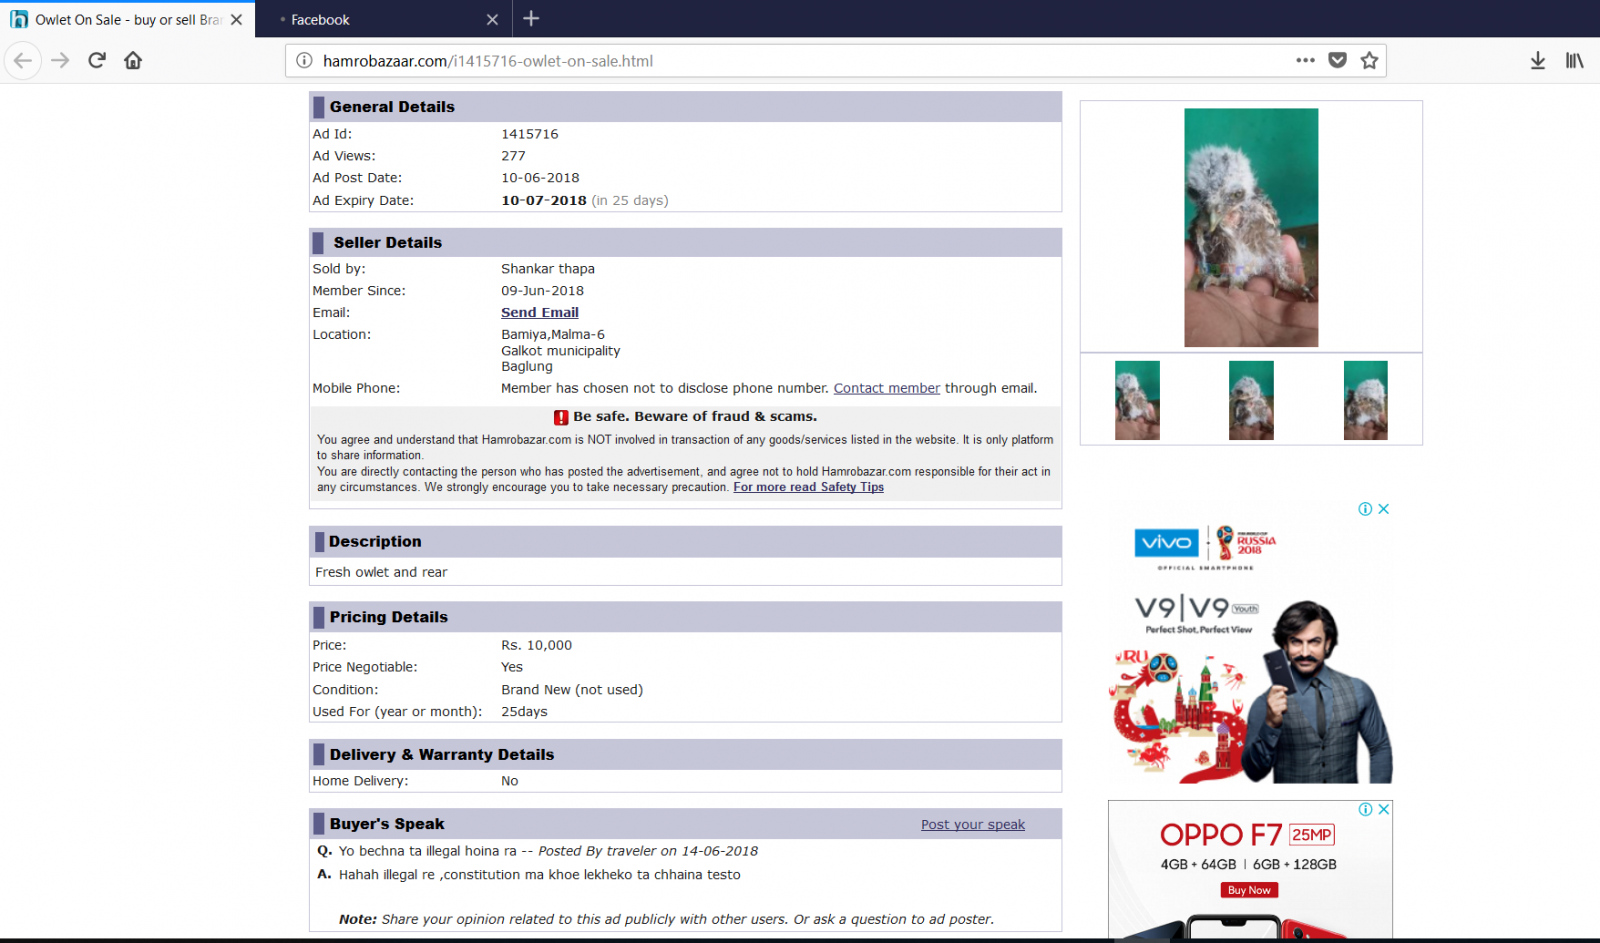
Task: Click the Buyer's Speak heading
Action: 387,824
